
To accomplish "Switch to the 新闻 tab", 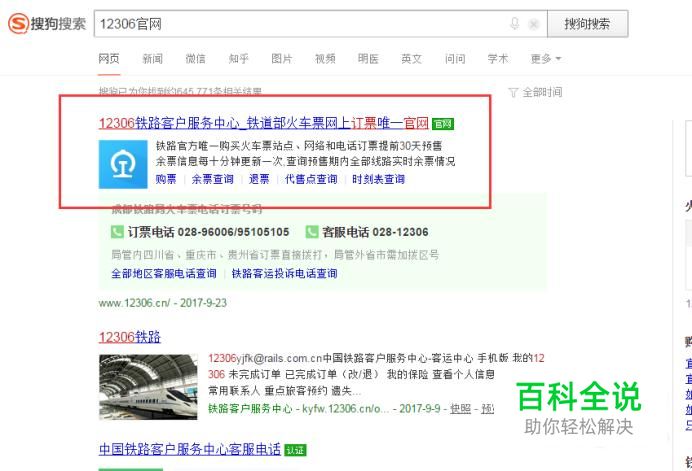I will (152, 59).
